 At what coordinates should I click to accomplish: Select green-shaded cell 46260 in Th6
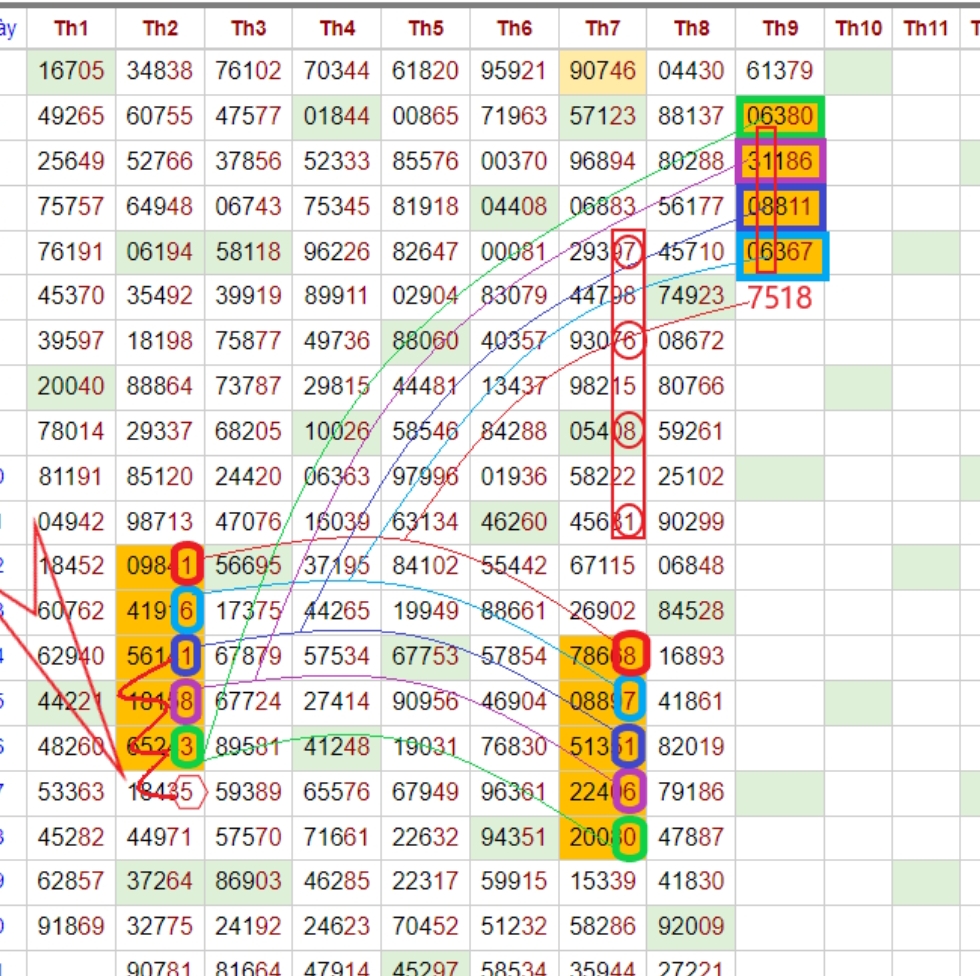coord(514,521)
